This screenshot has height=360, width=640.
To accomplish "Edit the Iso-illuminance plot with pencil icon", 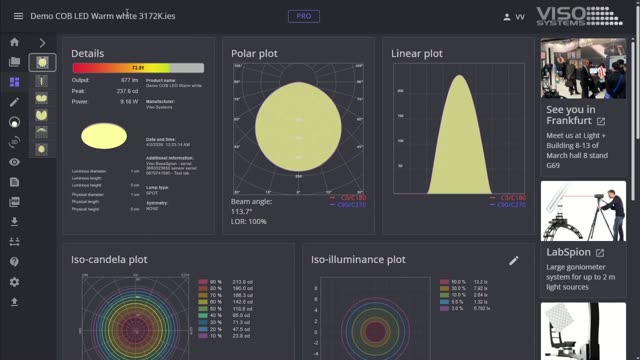I will coord(514,260).
